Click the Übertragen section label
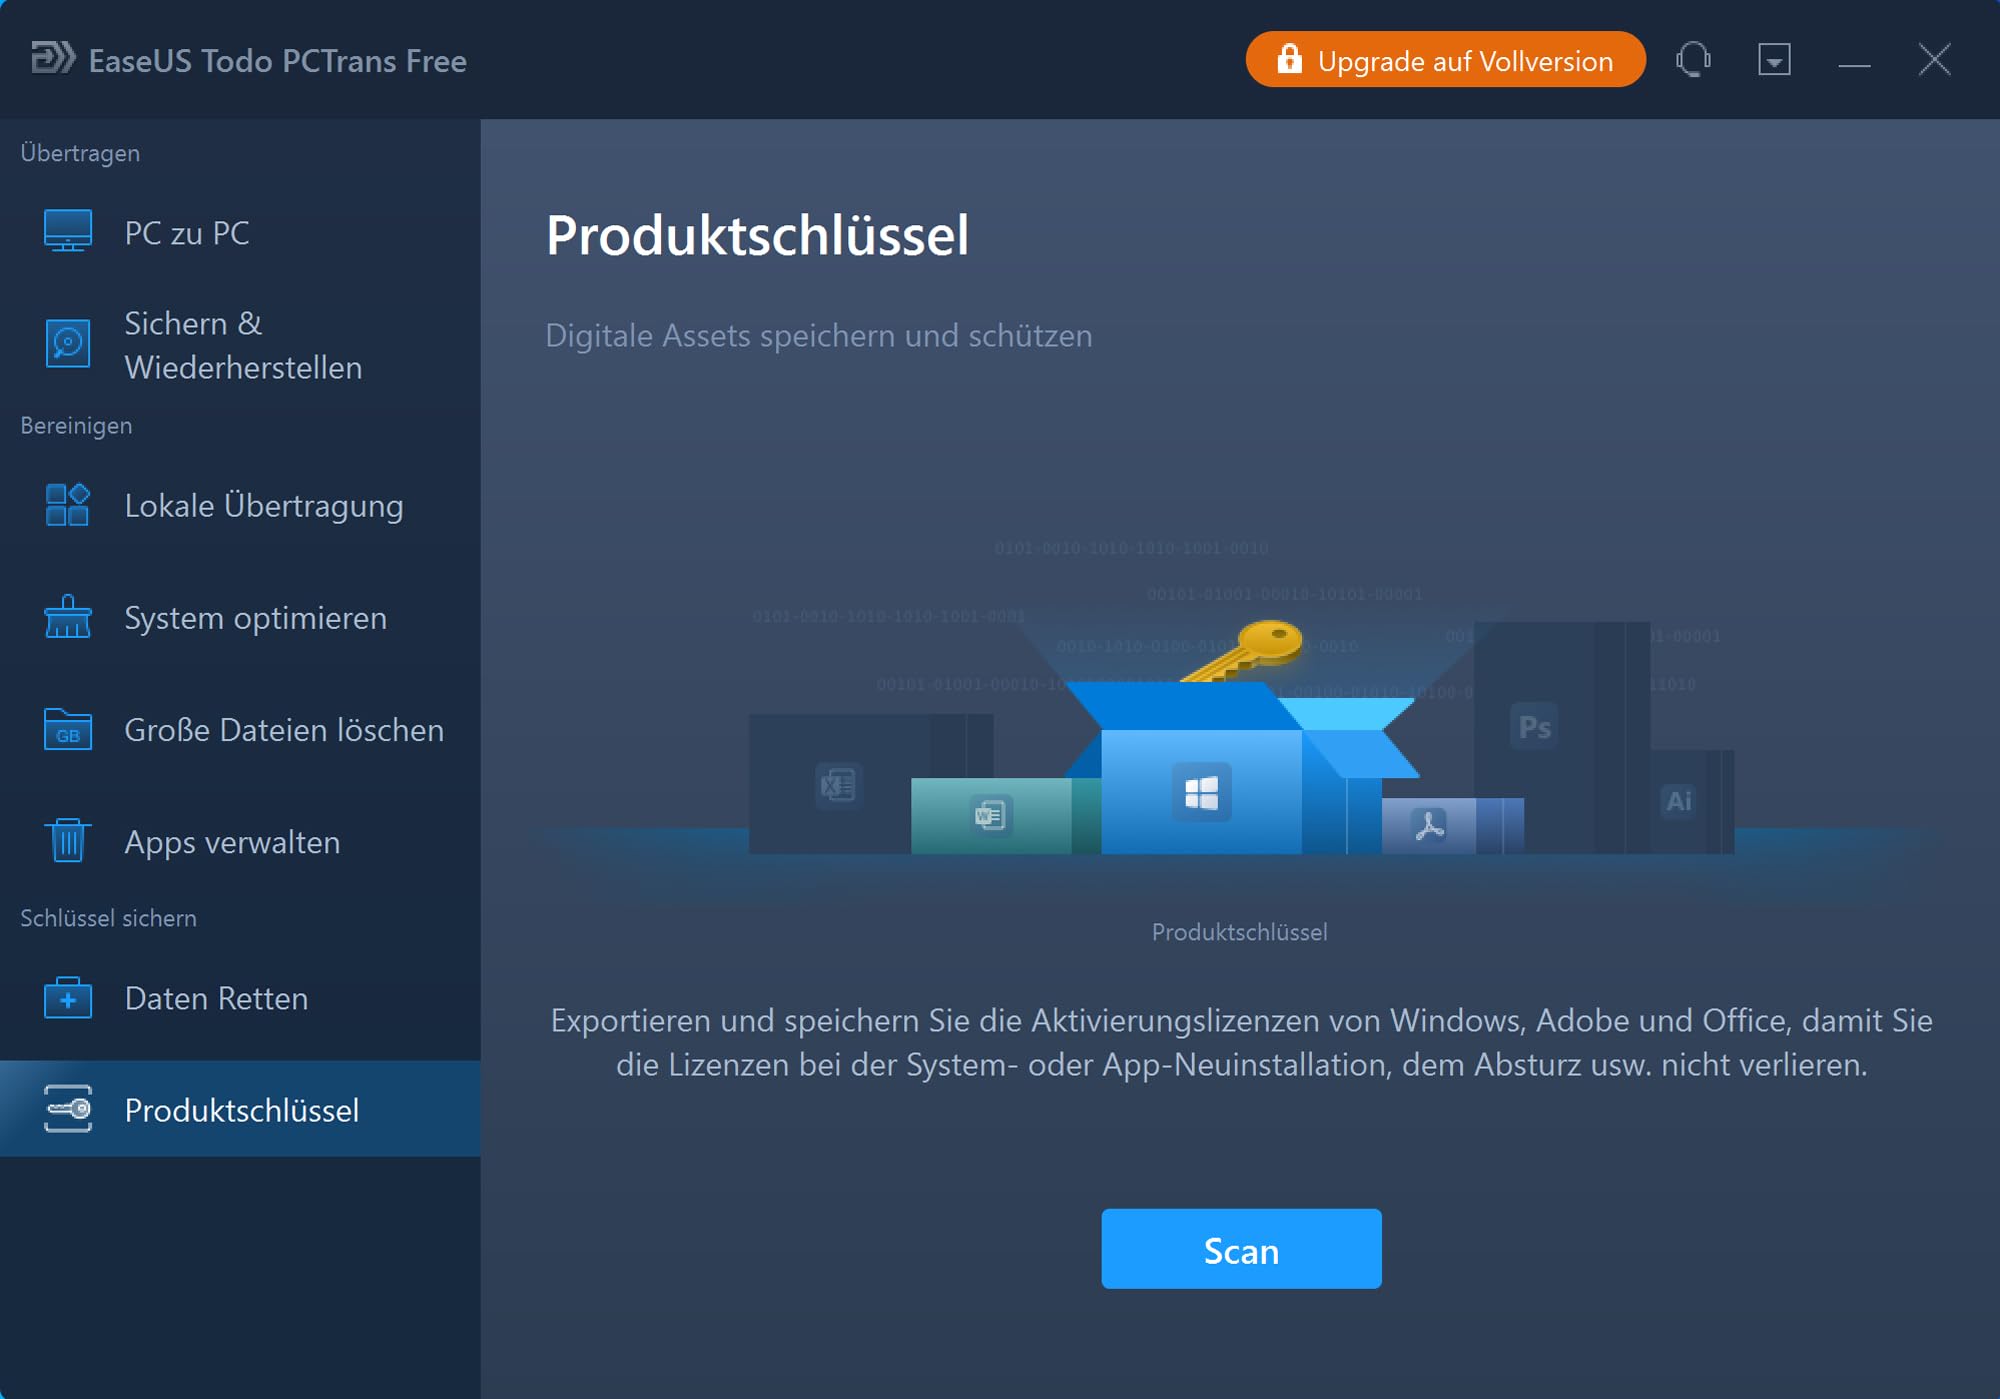Image resolution: width=2000 pixels, height=1399 pixels. click(x=80, y=153)
